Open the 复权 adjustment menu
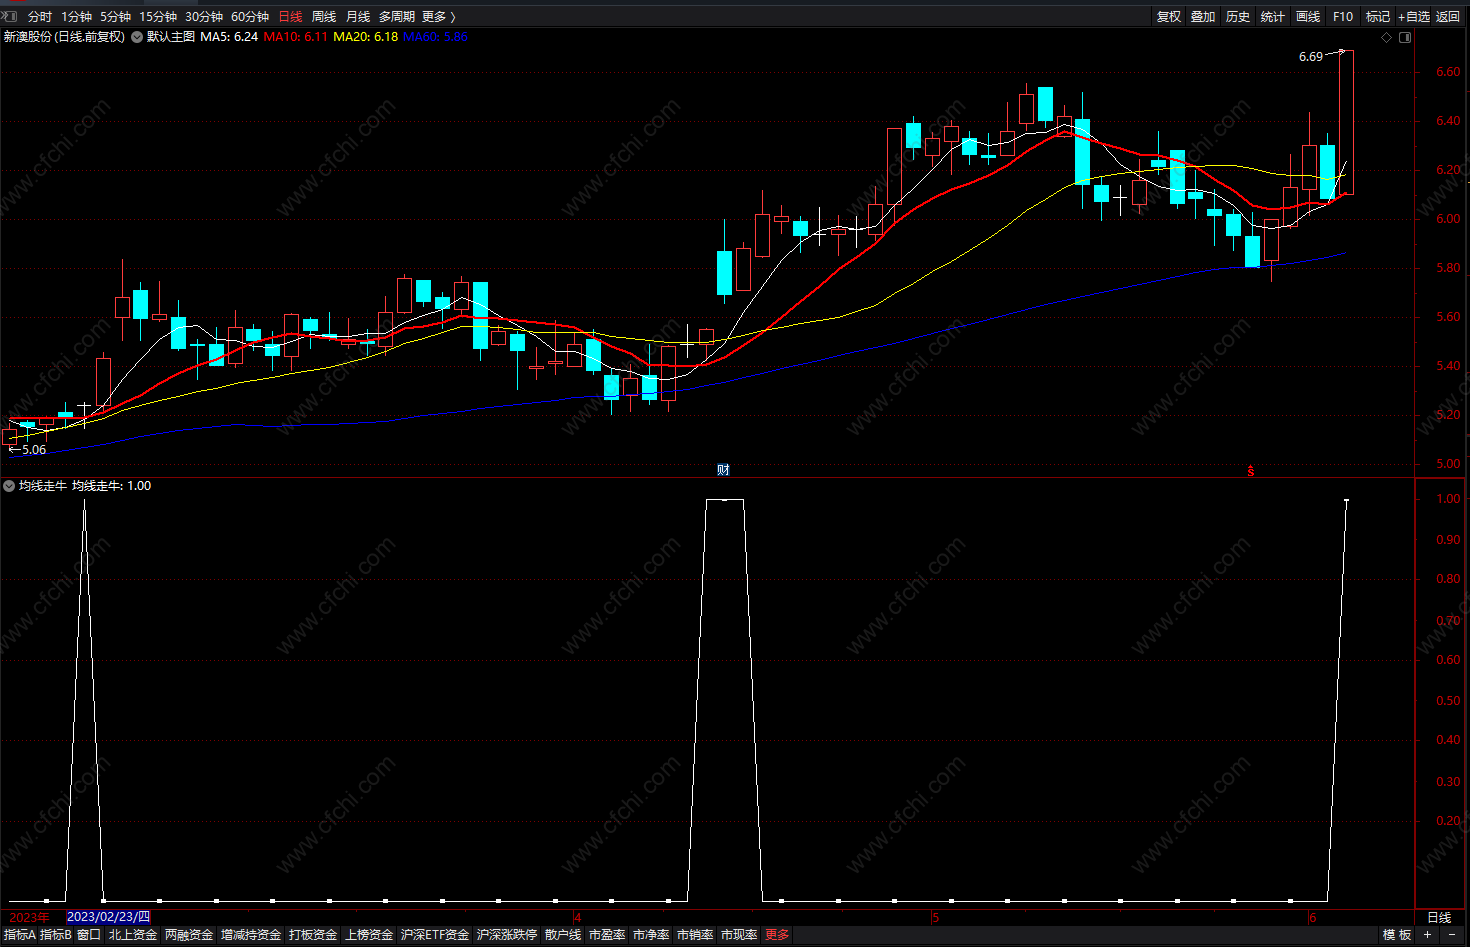 click(x=1169, y=16)
